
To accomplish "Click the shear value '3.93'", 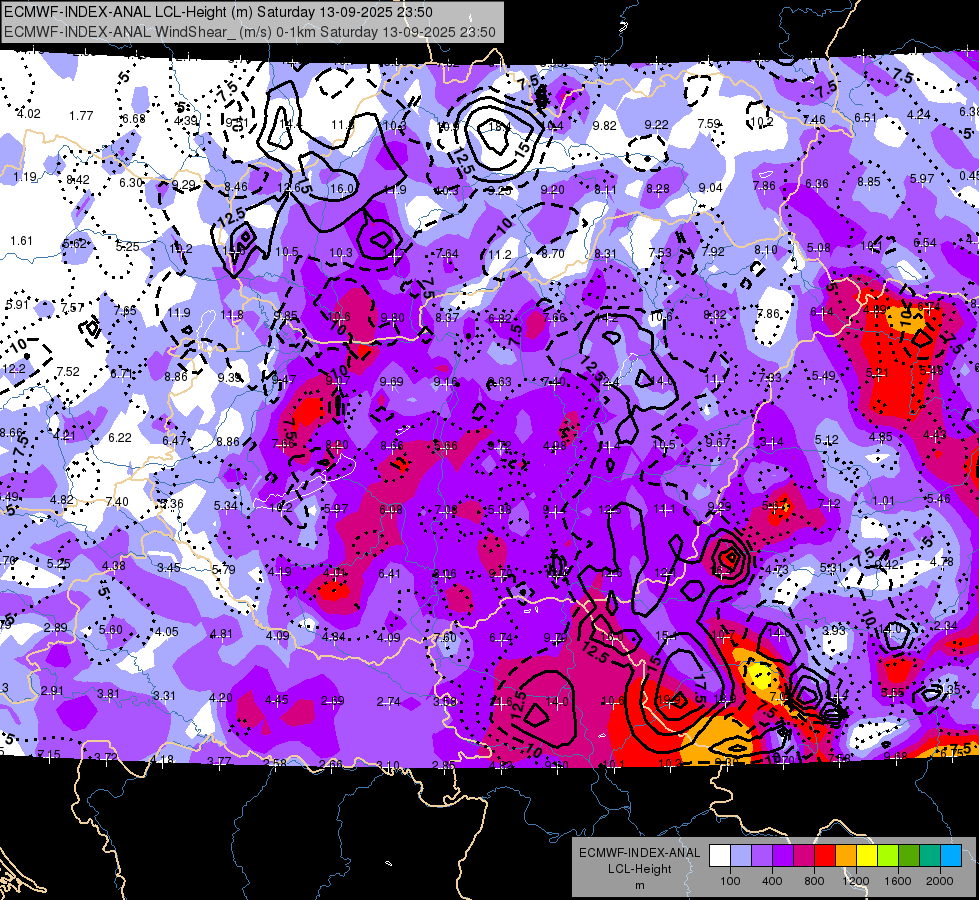I will pos(835,630).
